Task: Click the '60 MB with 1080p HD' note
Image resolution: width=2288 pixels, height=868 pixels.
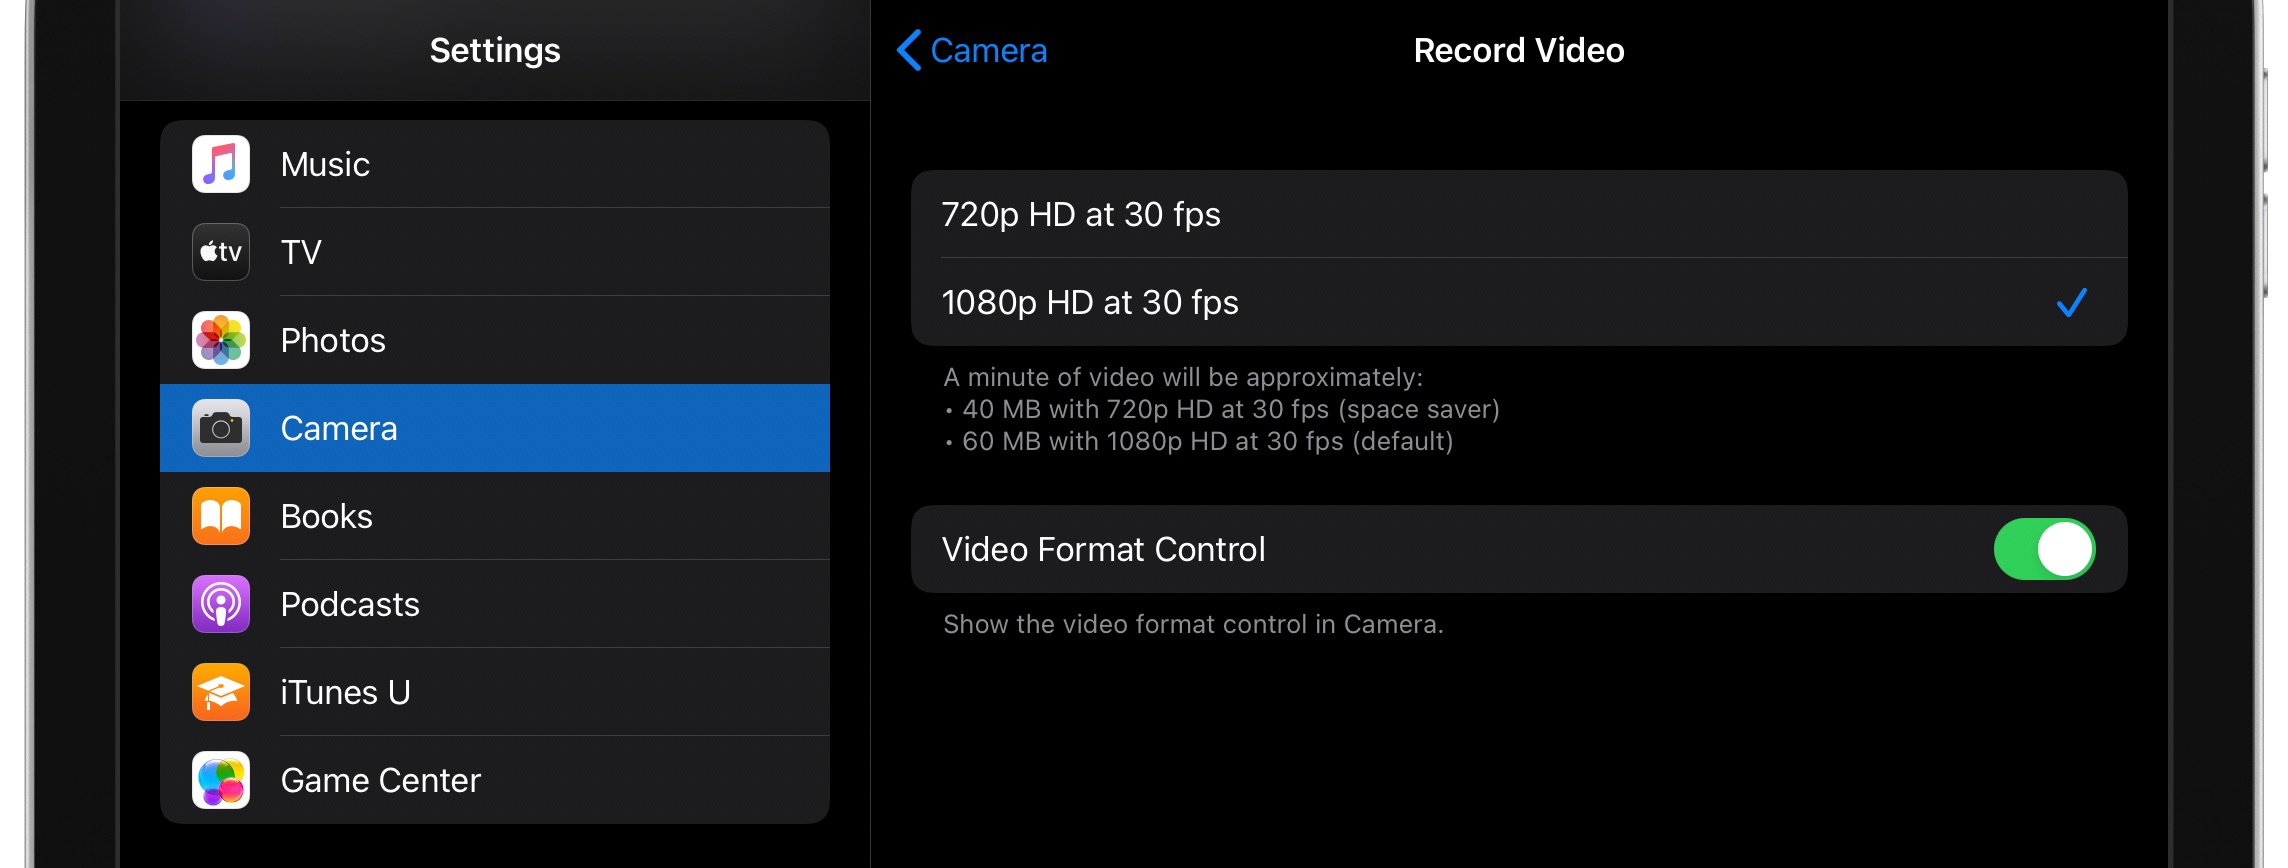Action: point(1199,441)
